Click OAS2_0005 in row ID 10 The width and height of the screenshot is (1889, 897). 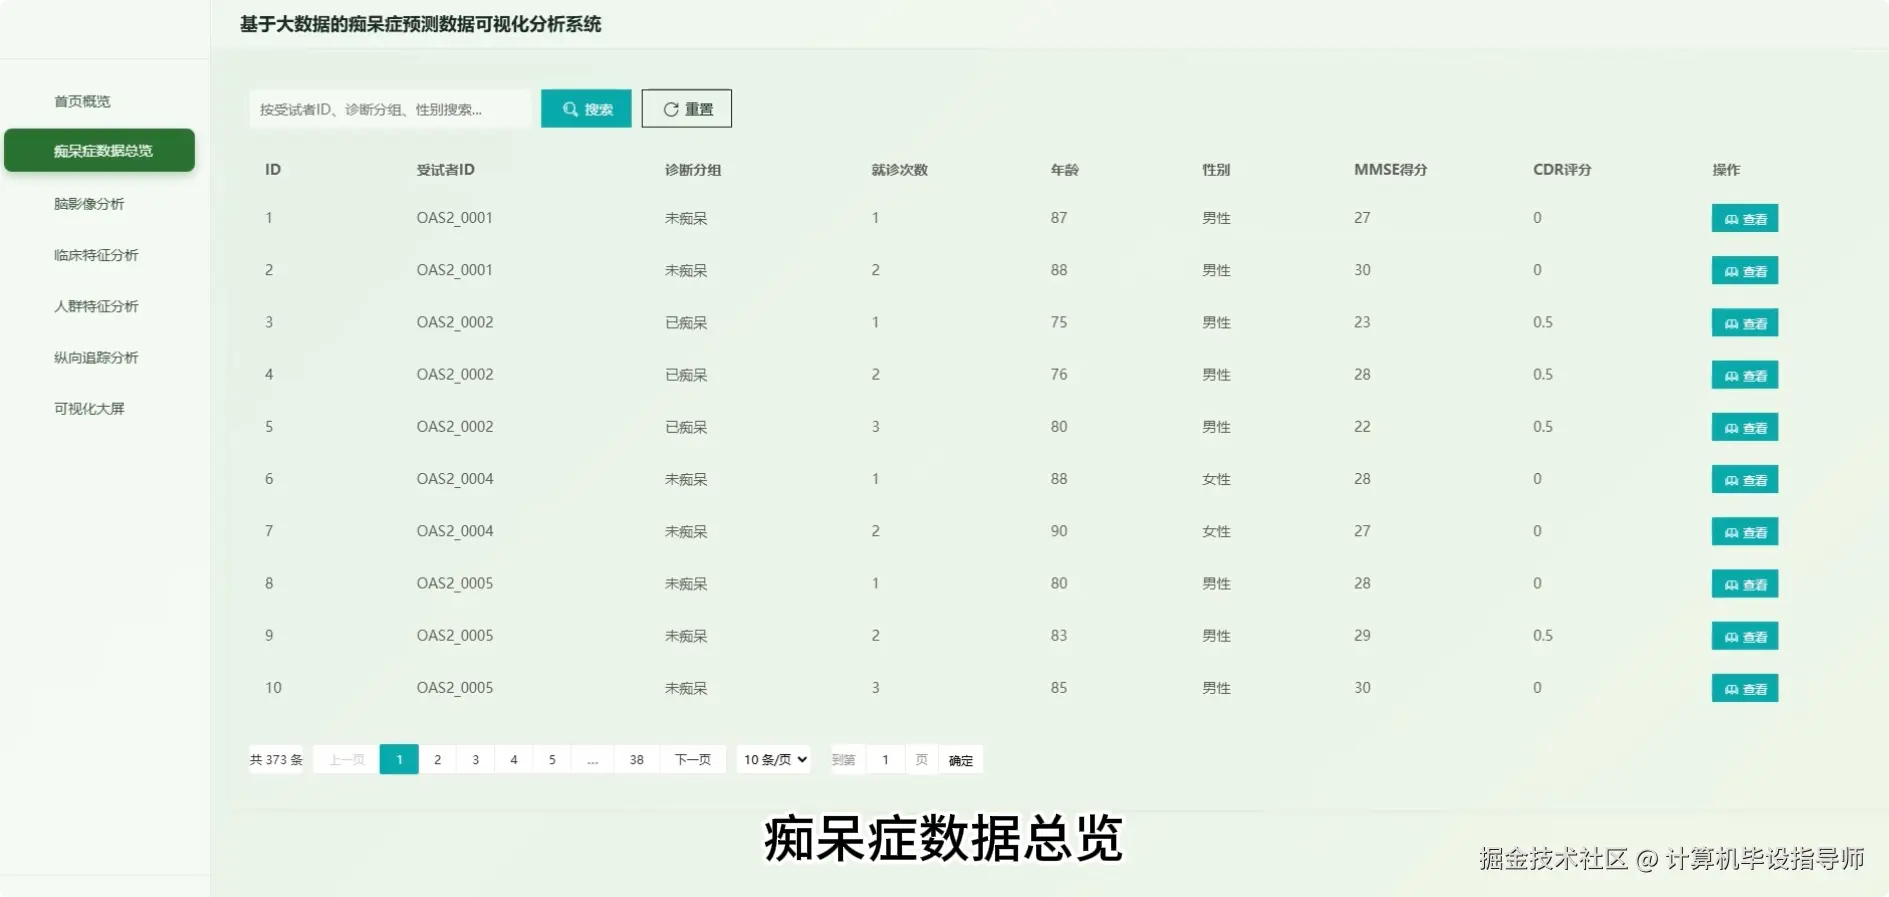coord(455,688)
